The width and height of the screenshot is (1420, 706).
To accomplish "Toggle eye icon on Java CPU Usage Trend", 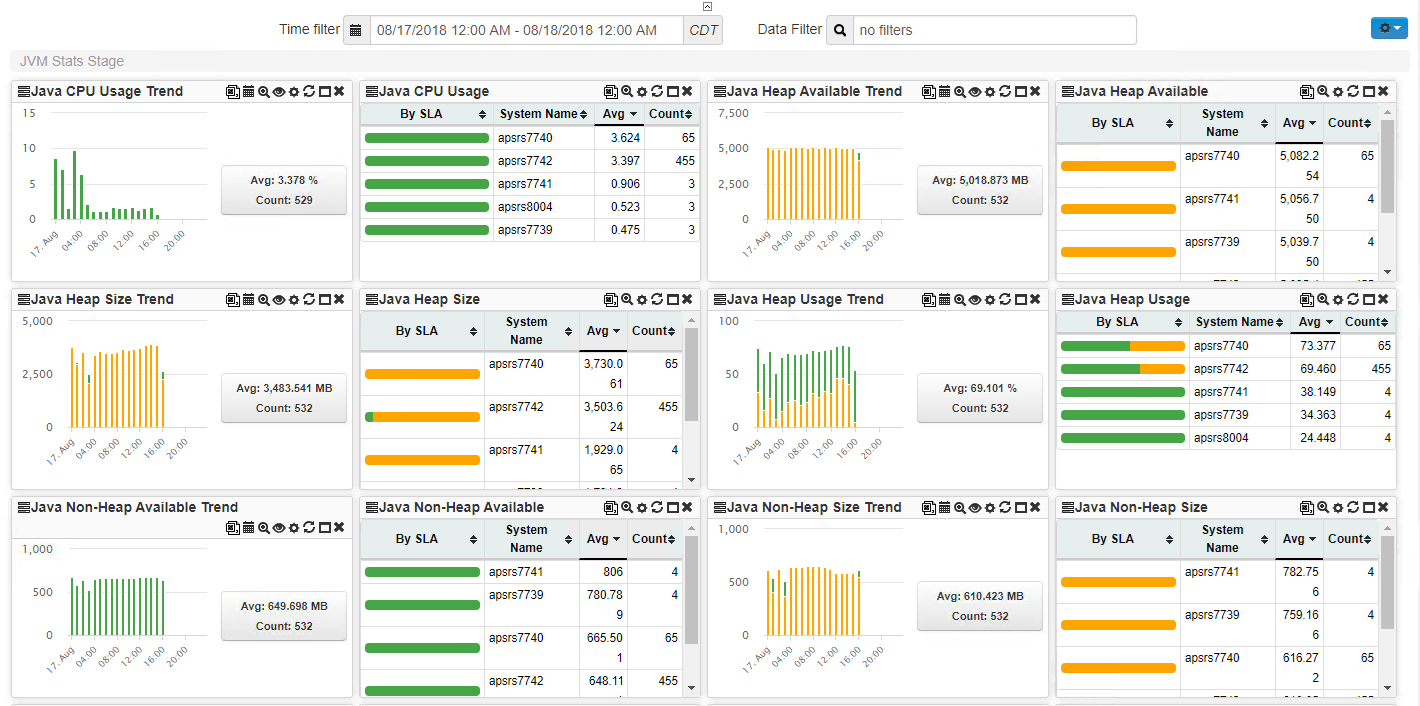I will [x=279, y=91].
